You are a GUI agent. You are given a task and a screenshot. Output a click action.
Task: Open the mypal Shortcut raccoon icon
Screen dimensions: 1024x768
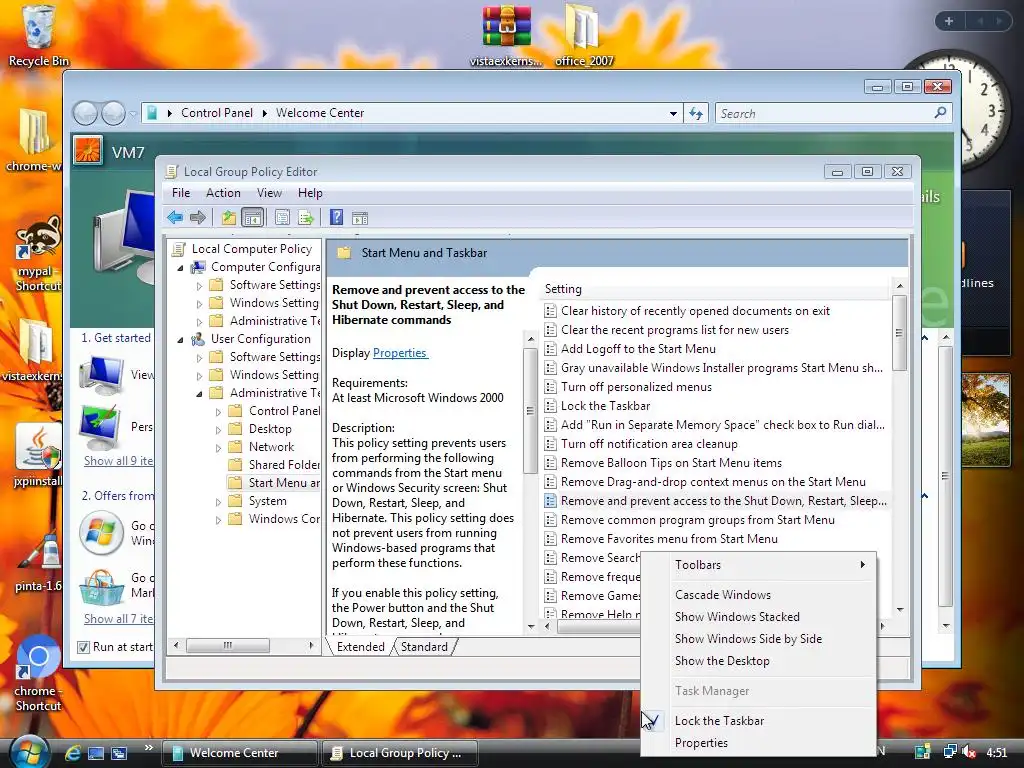point(38,255)
